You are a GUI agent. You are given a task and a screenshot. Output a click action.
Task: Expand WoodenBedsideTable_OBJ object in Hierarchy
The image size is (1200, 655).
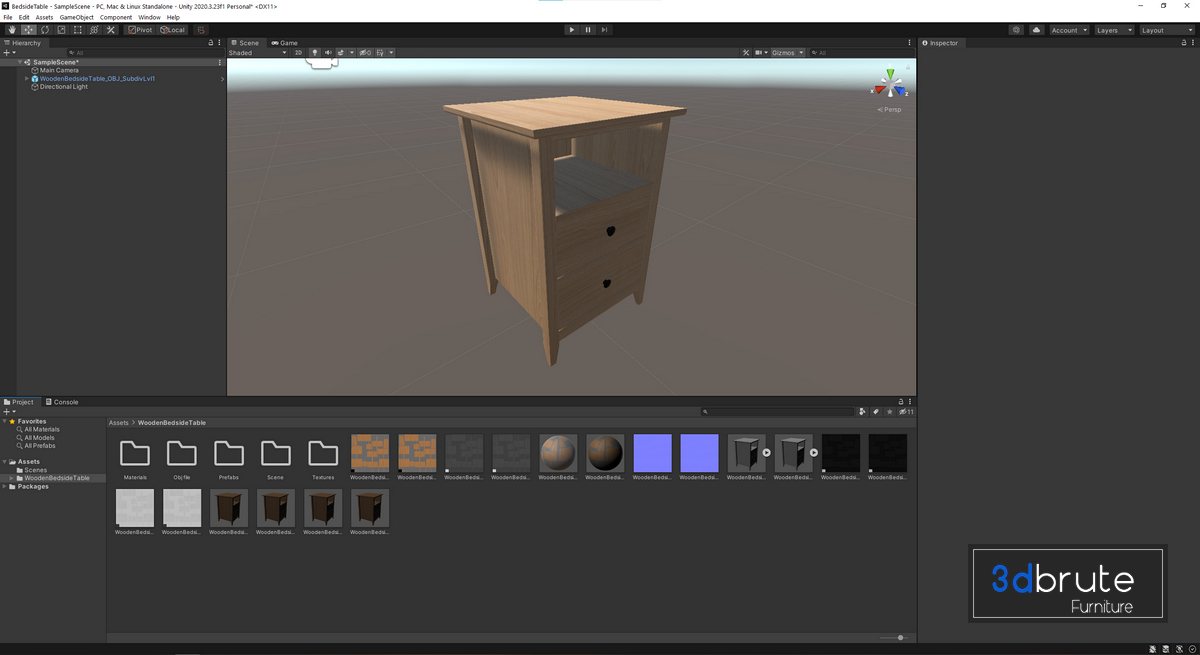[27, 78]
